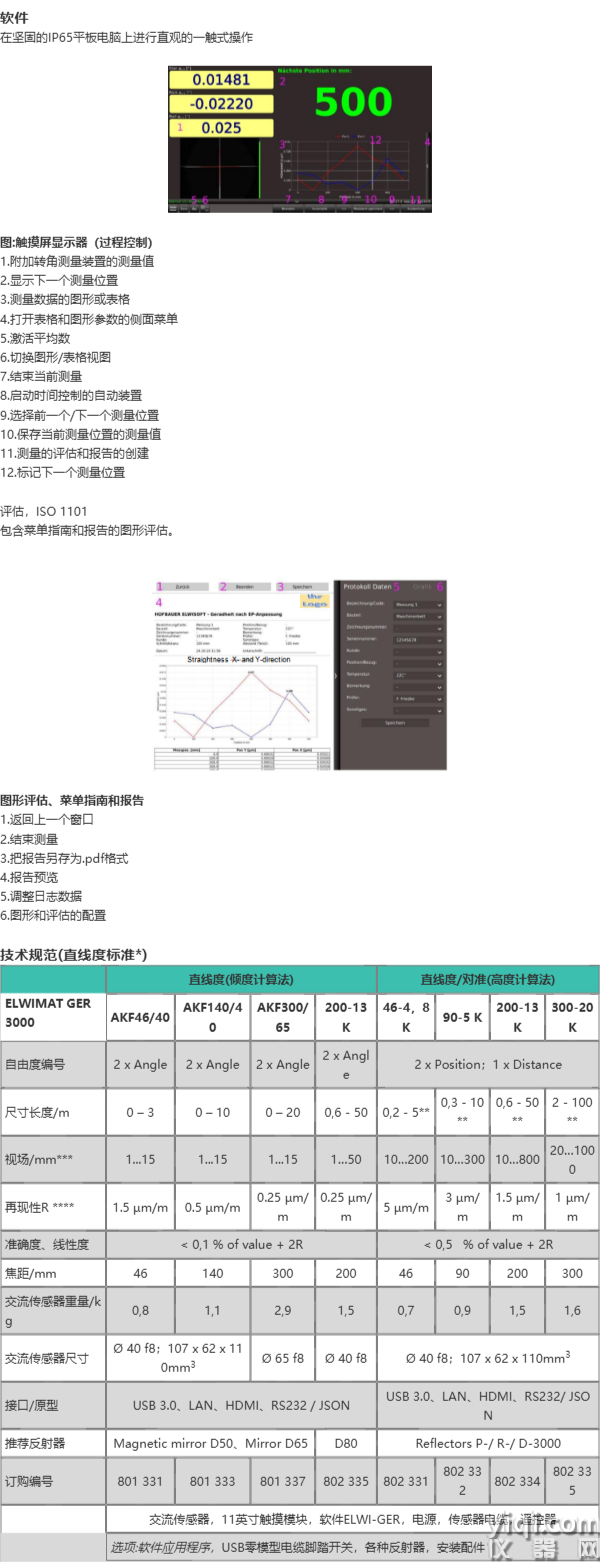Open the touch screen process control screenshot
Viewport: 600px width, 1562px height.
[300, 139]
